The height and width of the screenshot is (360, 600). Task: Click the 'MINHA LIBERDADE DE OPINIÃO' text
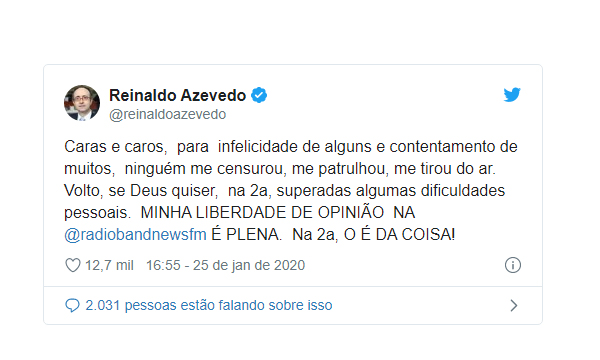[262, 212]
